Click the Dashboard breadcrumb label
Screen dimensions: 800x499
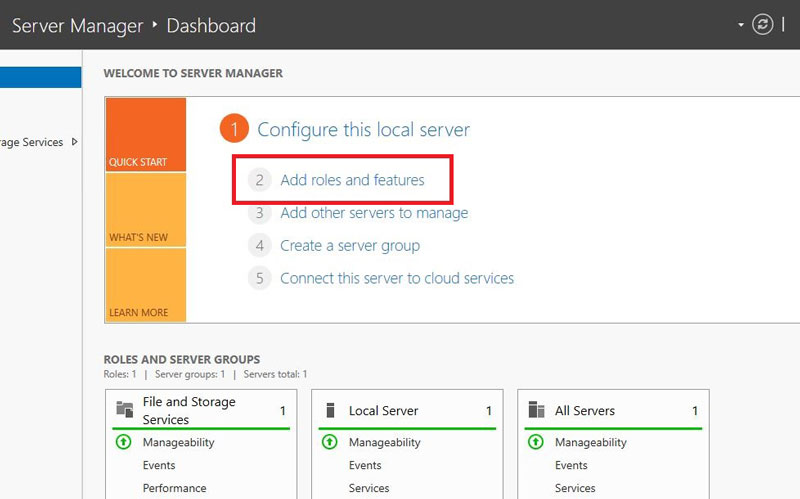click(211, 26)
